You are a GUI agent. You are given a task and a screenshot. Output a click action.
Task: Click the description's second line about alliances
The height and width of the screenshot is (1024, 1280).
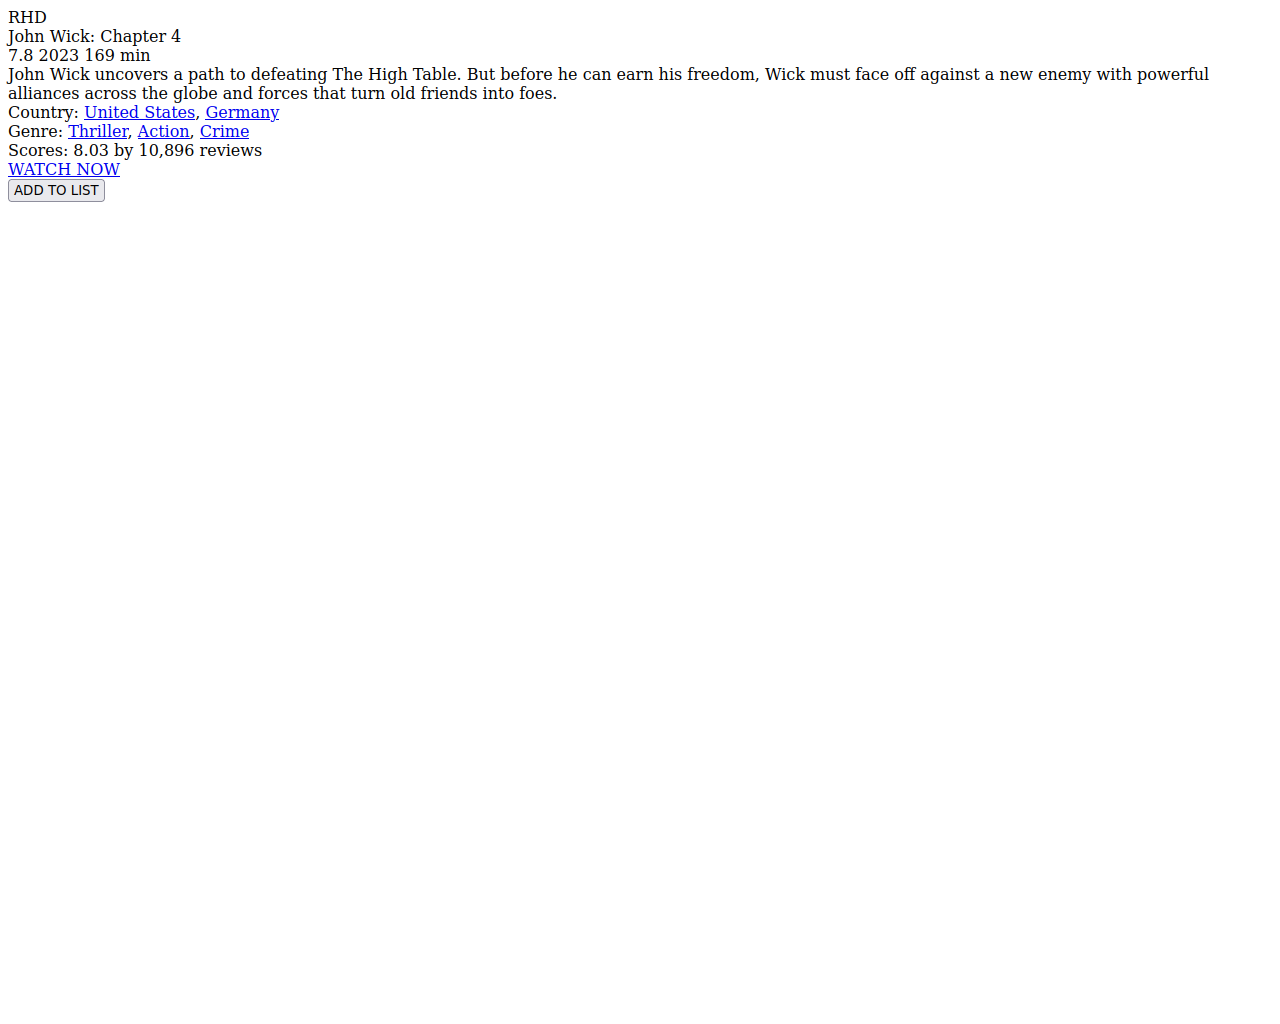point(282,94)
